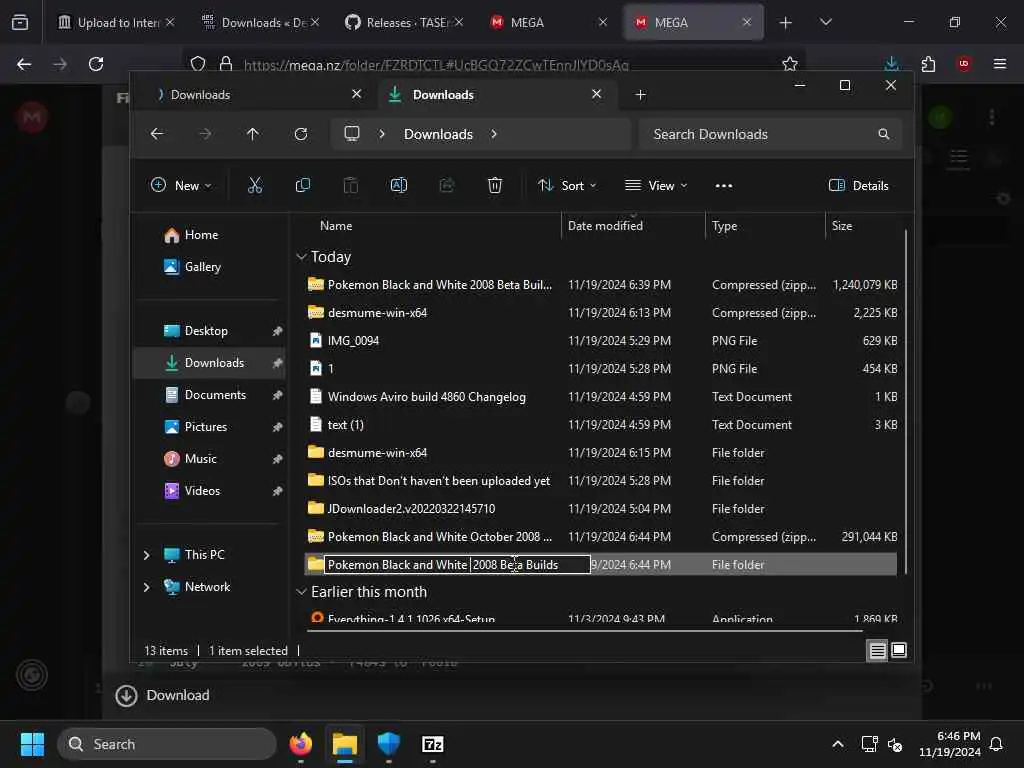Open the Firefox View icon at top left
1024x768 pixels.
(x=20, y=23)
